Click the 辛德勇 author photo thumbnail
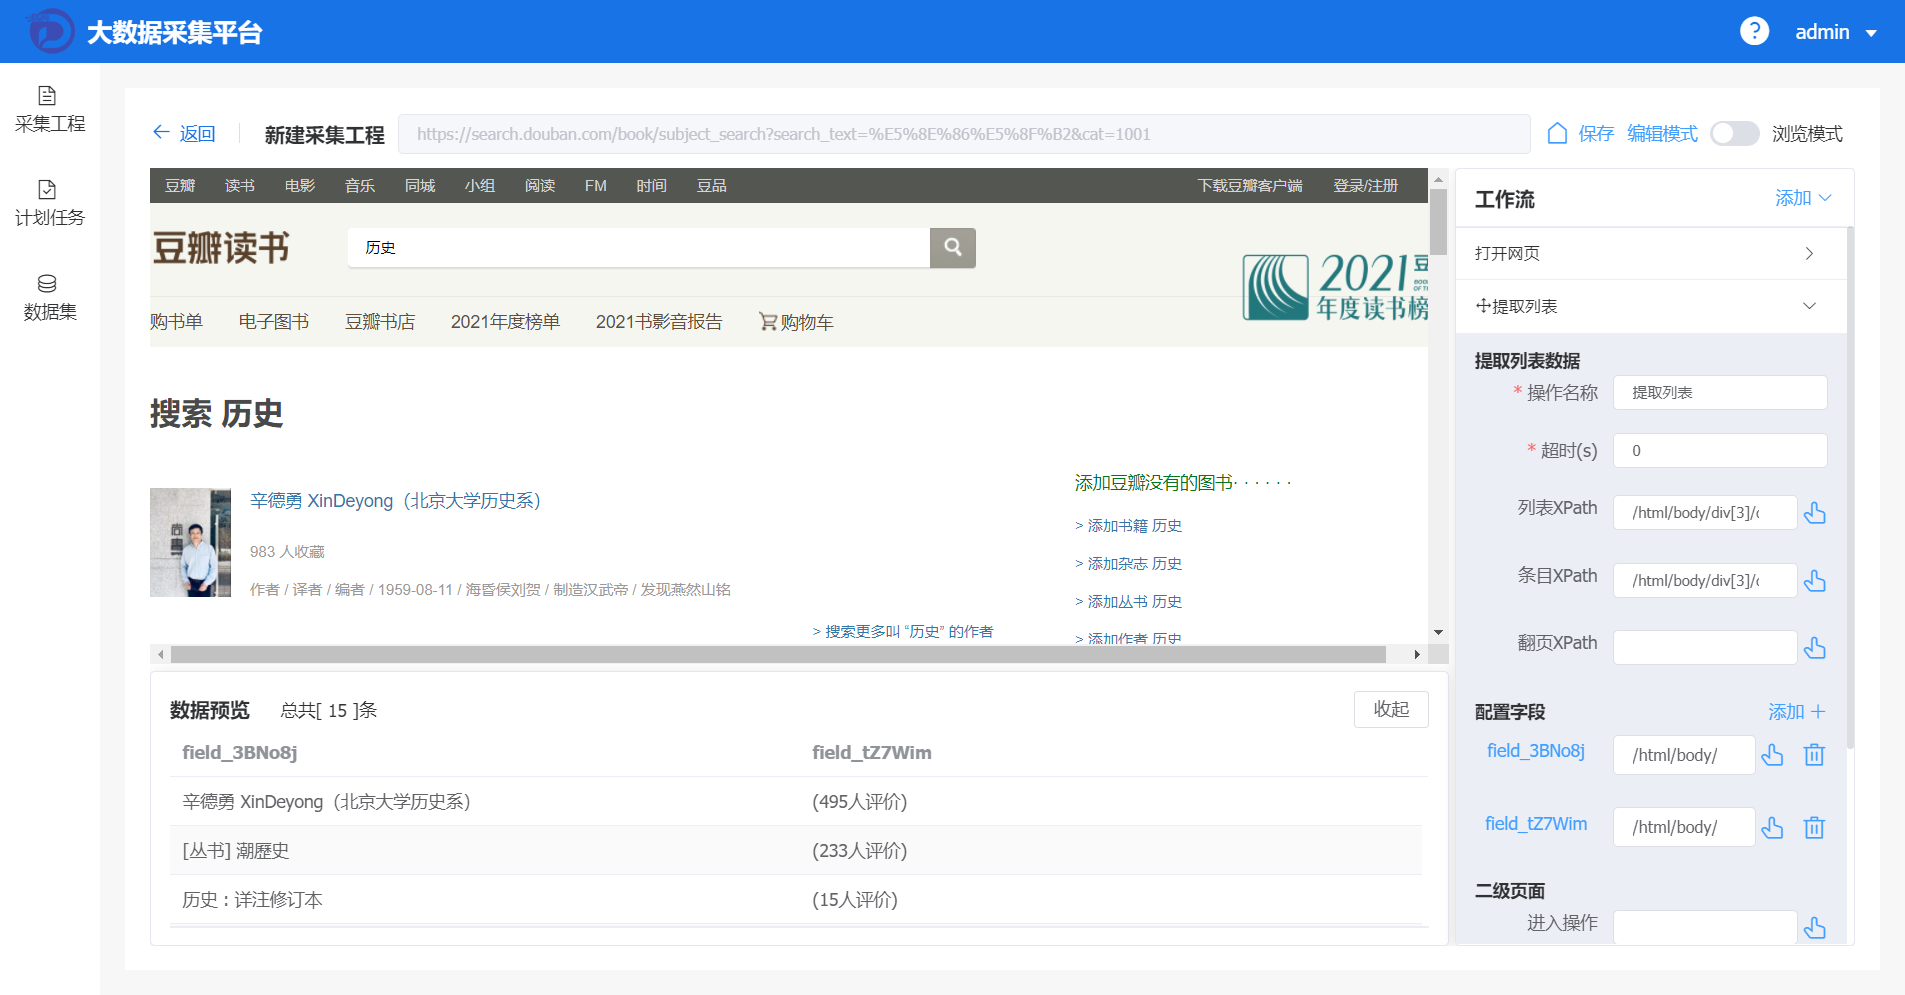 point(190,542)
